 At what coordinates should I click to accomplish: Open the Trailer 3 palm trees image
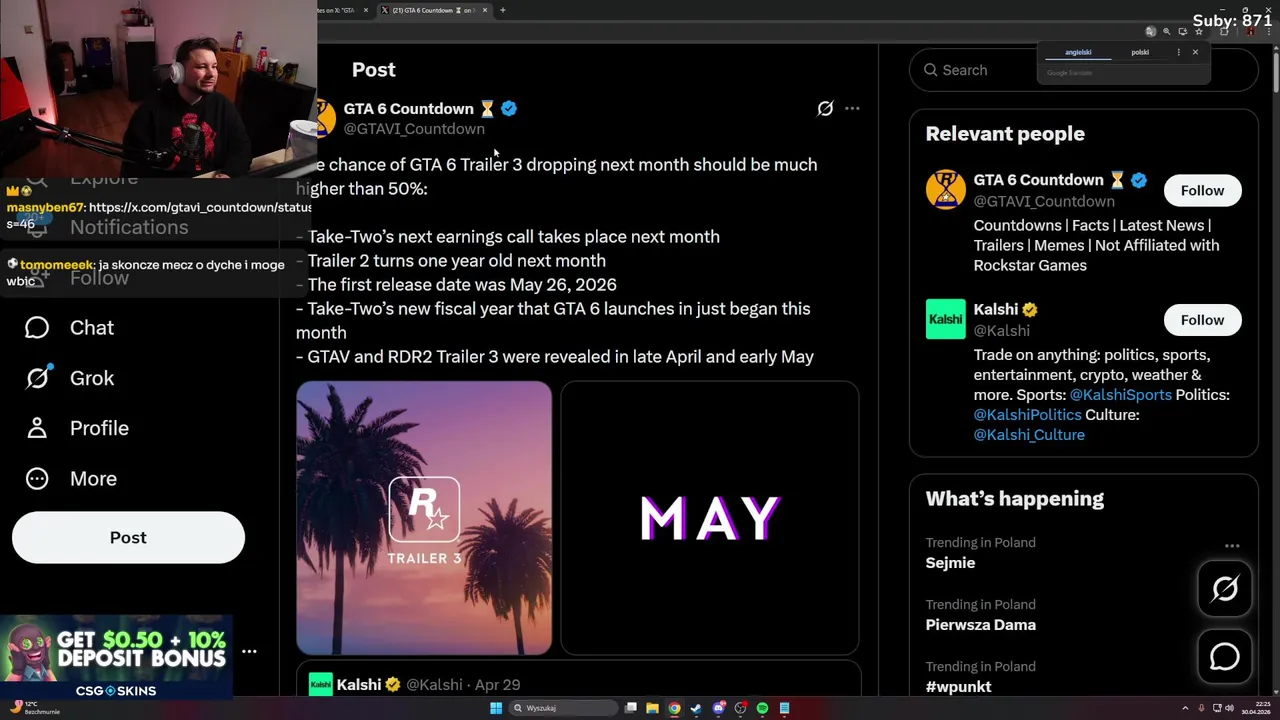pos(424,518)
